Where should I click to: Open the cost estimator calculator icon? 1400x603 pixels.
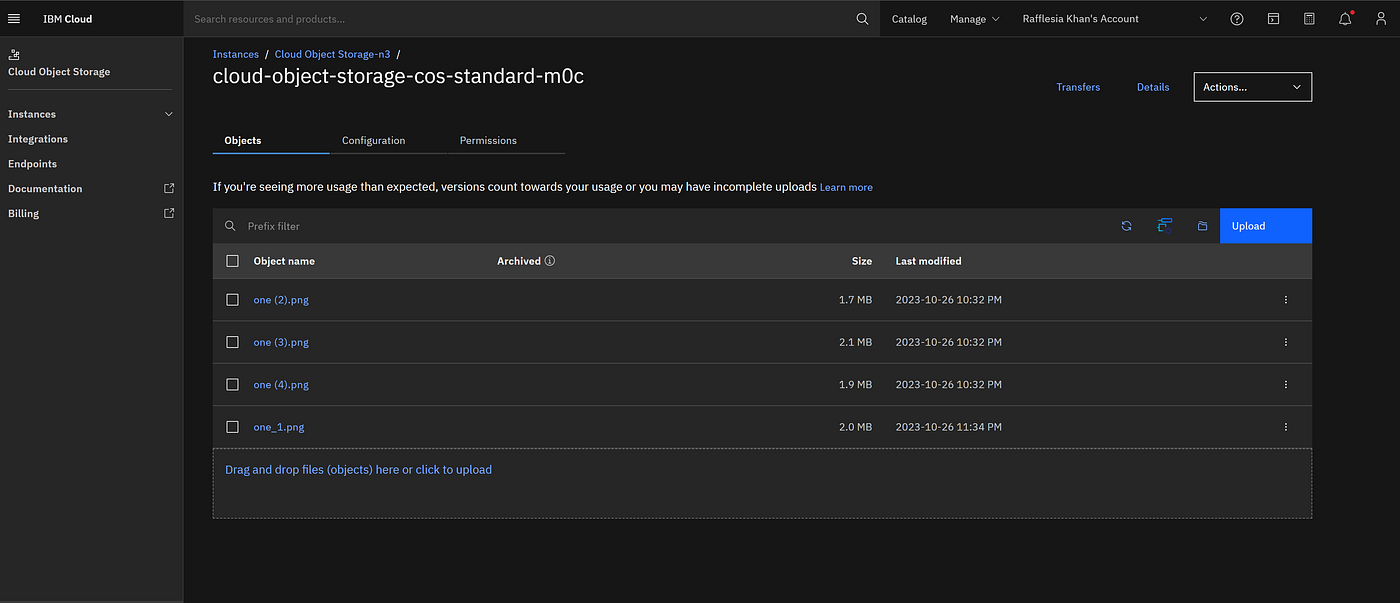[1309, 19]
